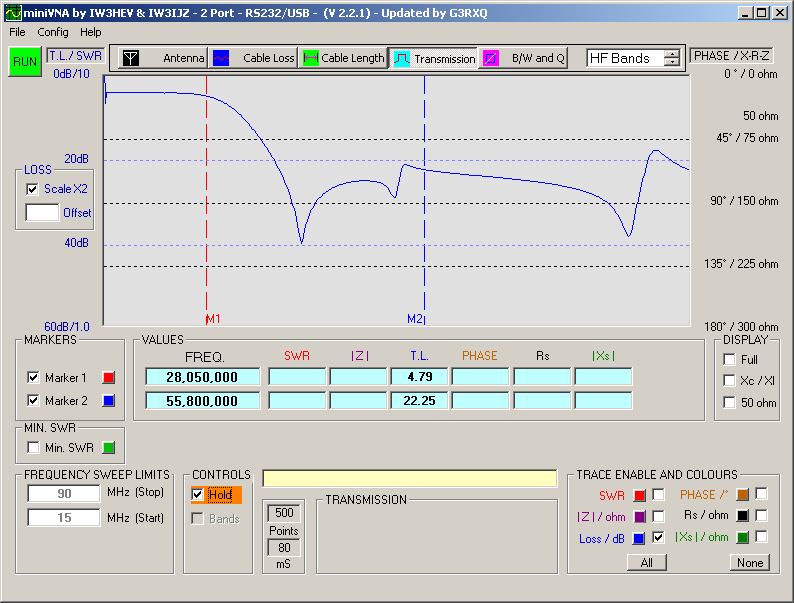Uncheck Marker 1 checkbox
Screen dimensions: 794x603
point(33,377)
